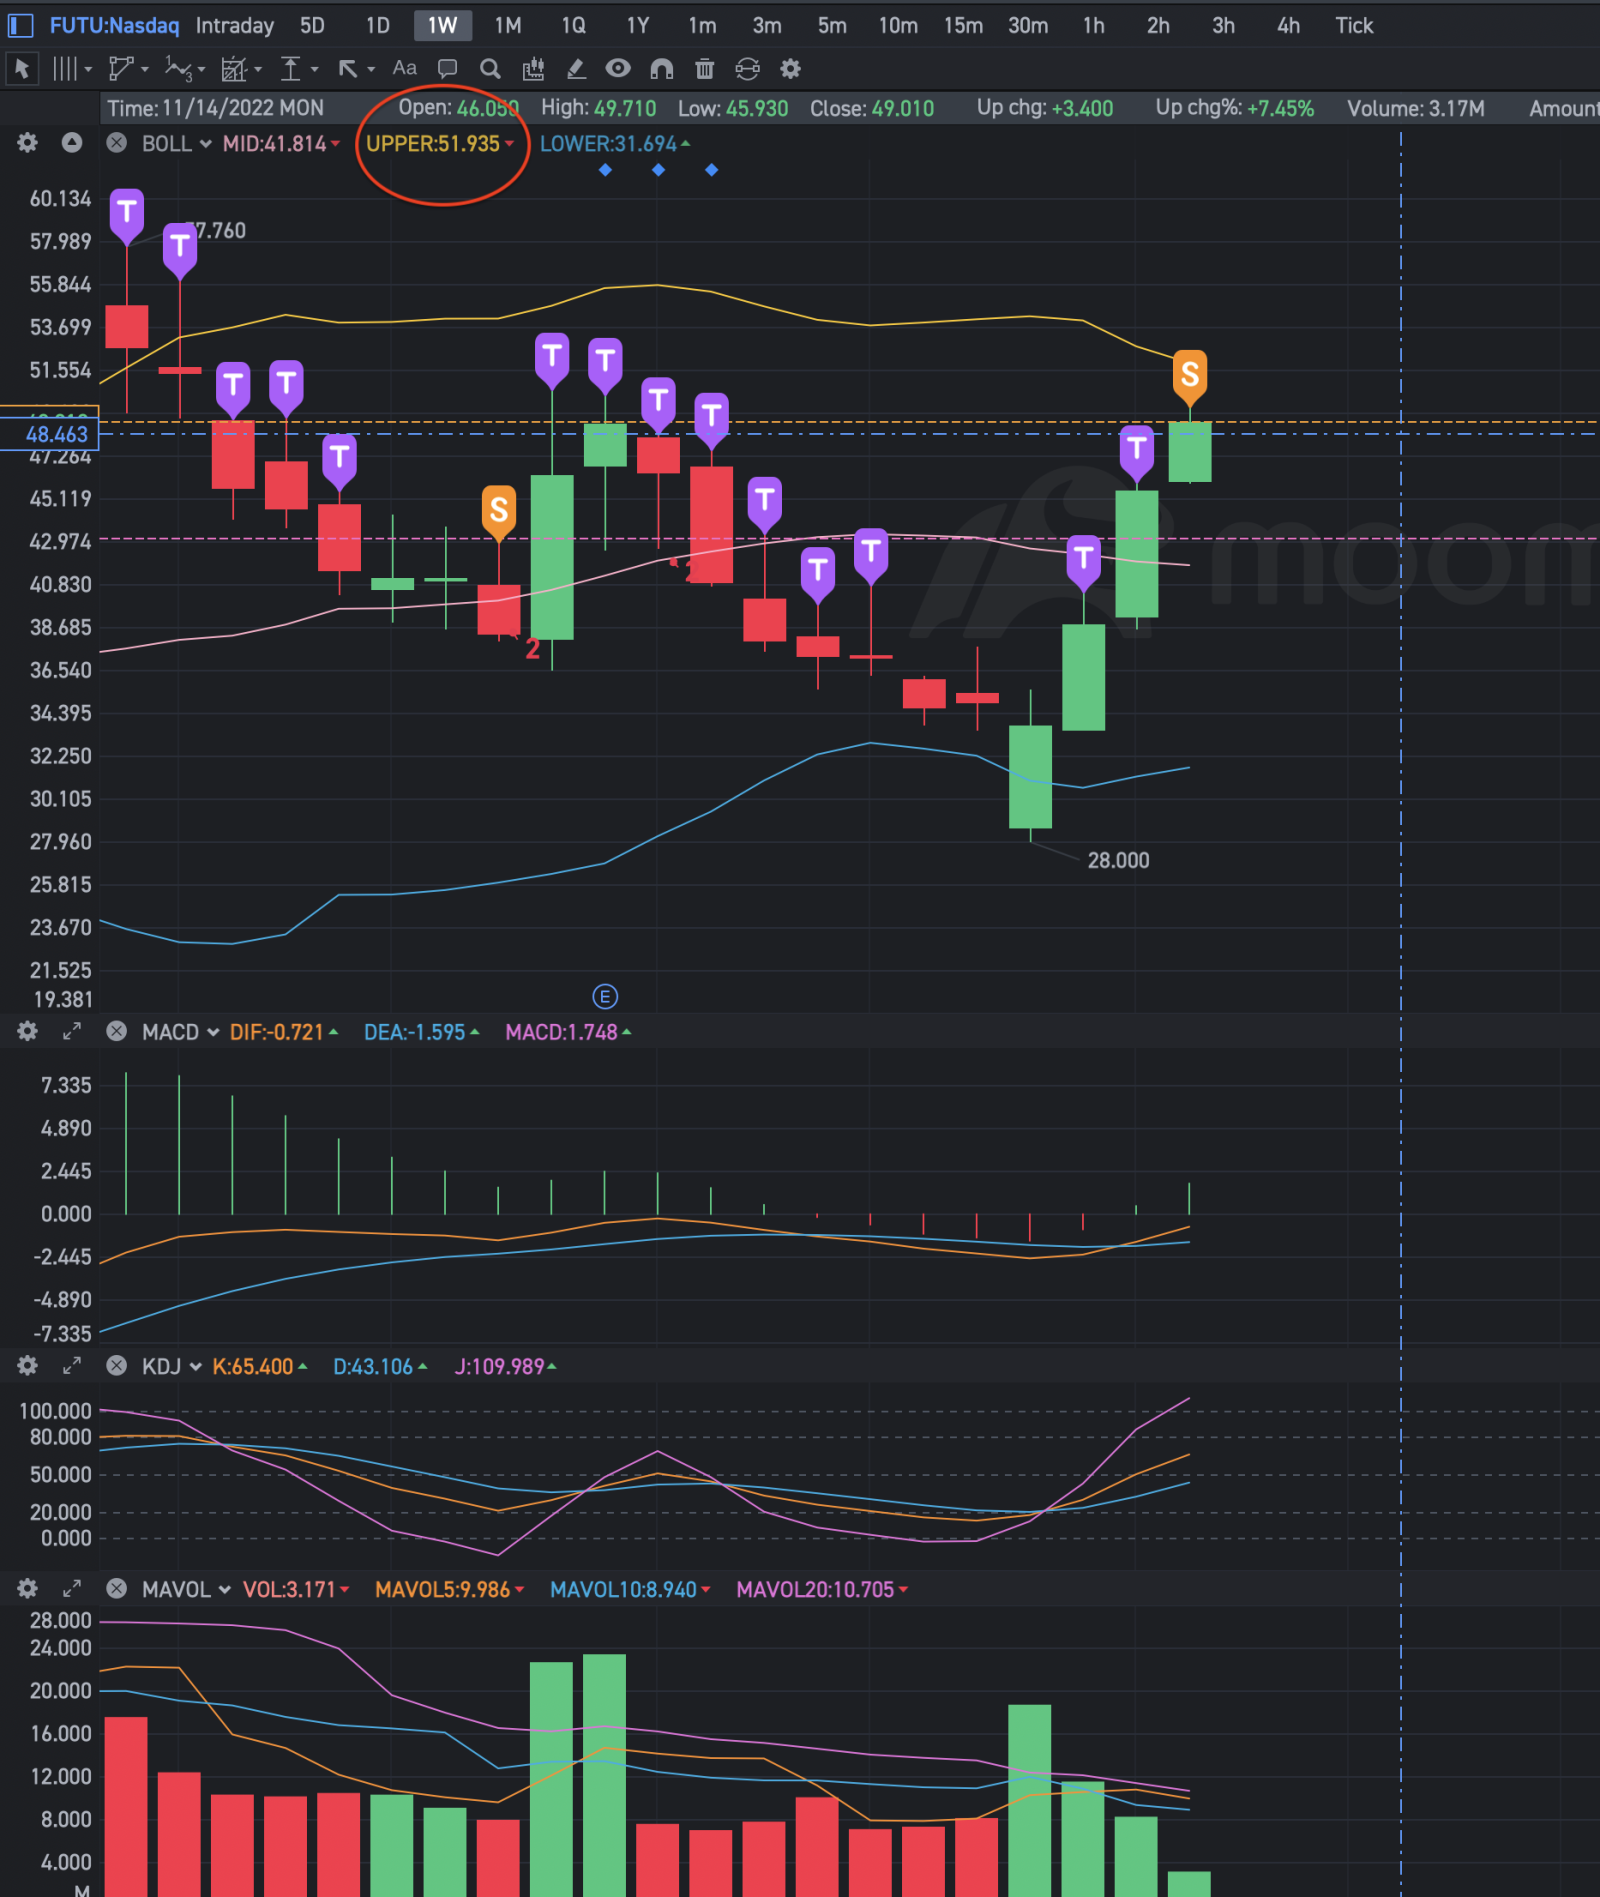
Task: Expand the wave tool dropdown arrow
Action: 201,70
